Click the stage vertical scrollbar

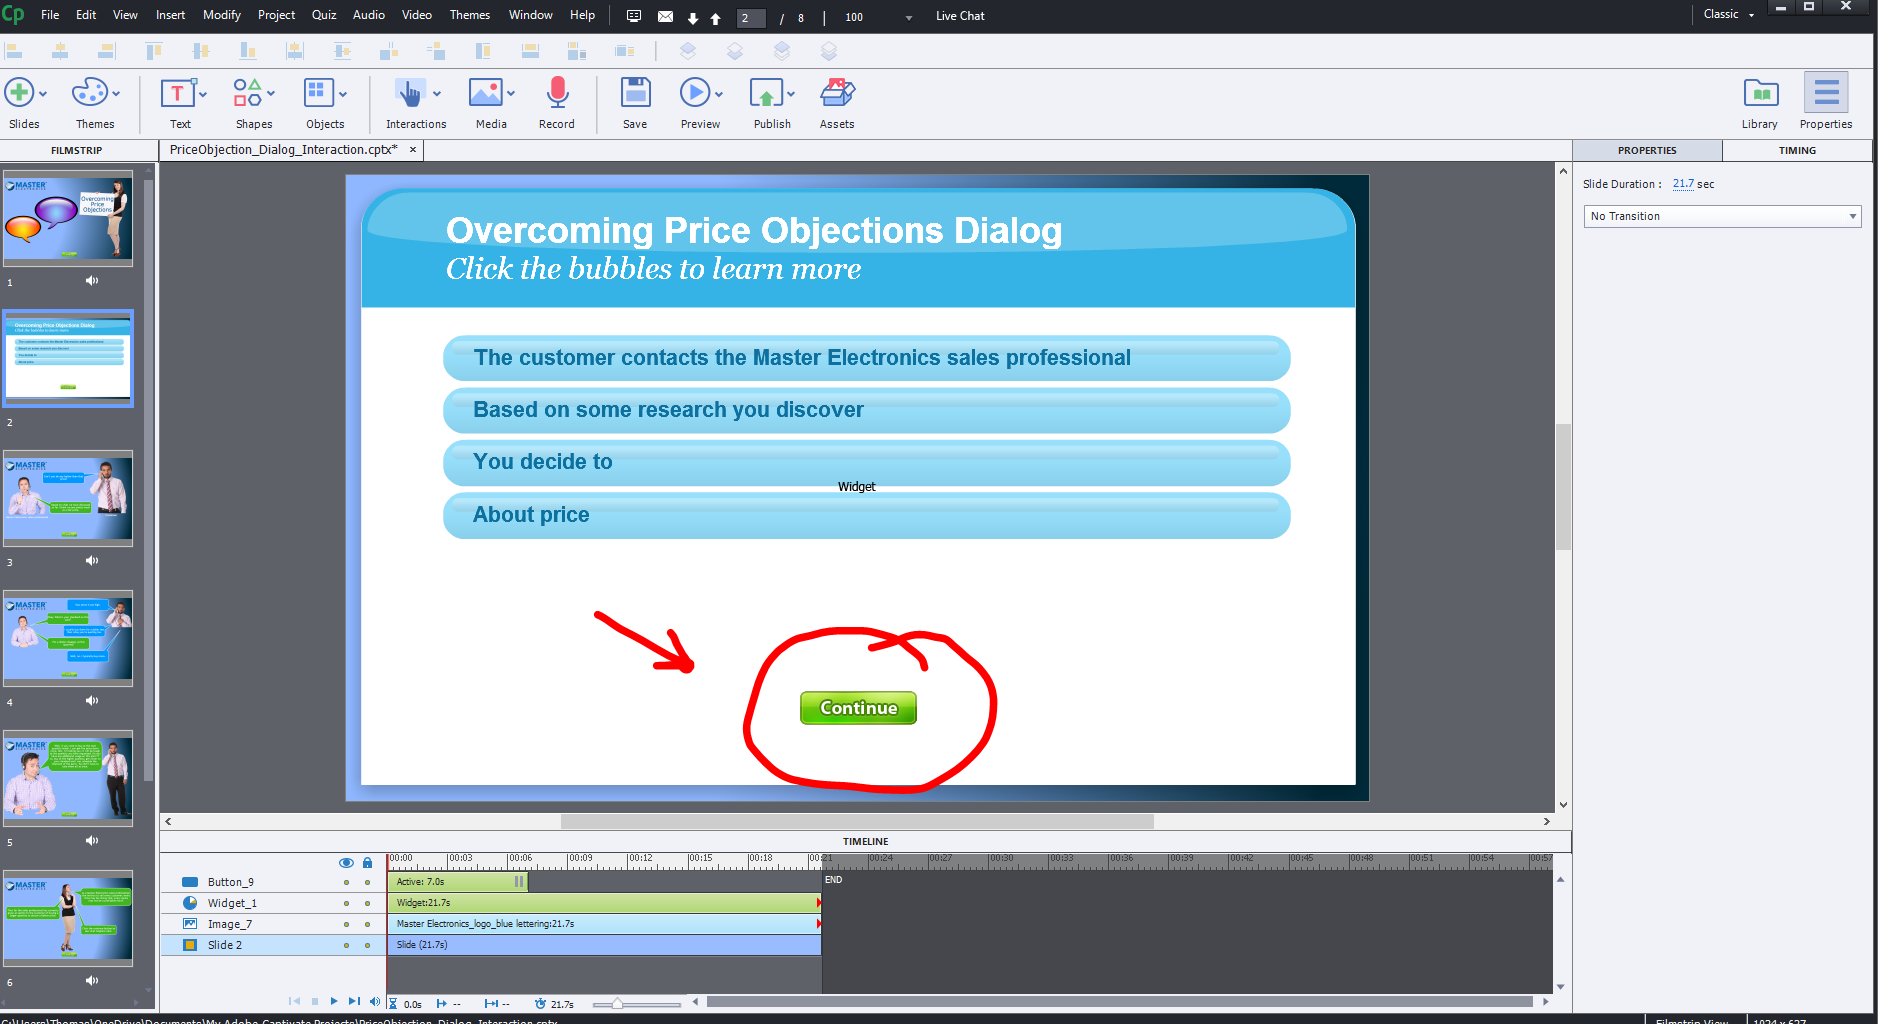tap(1563, 487)
